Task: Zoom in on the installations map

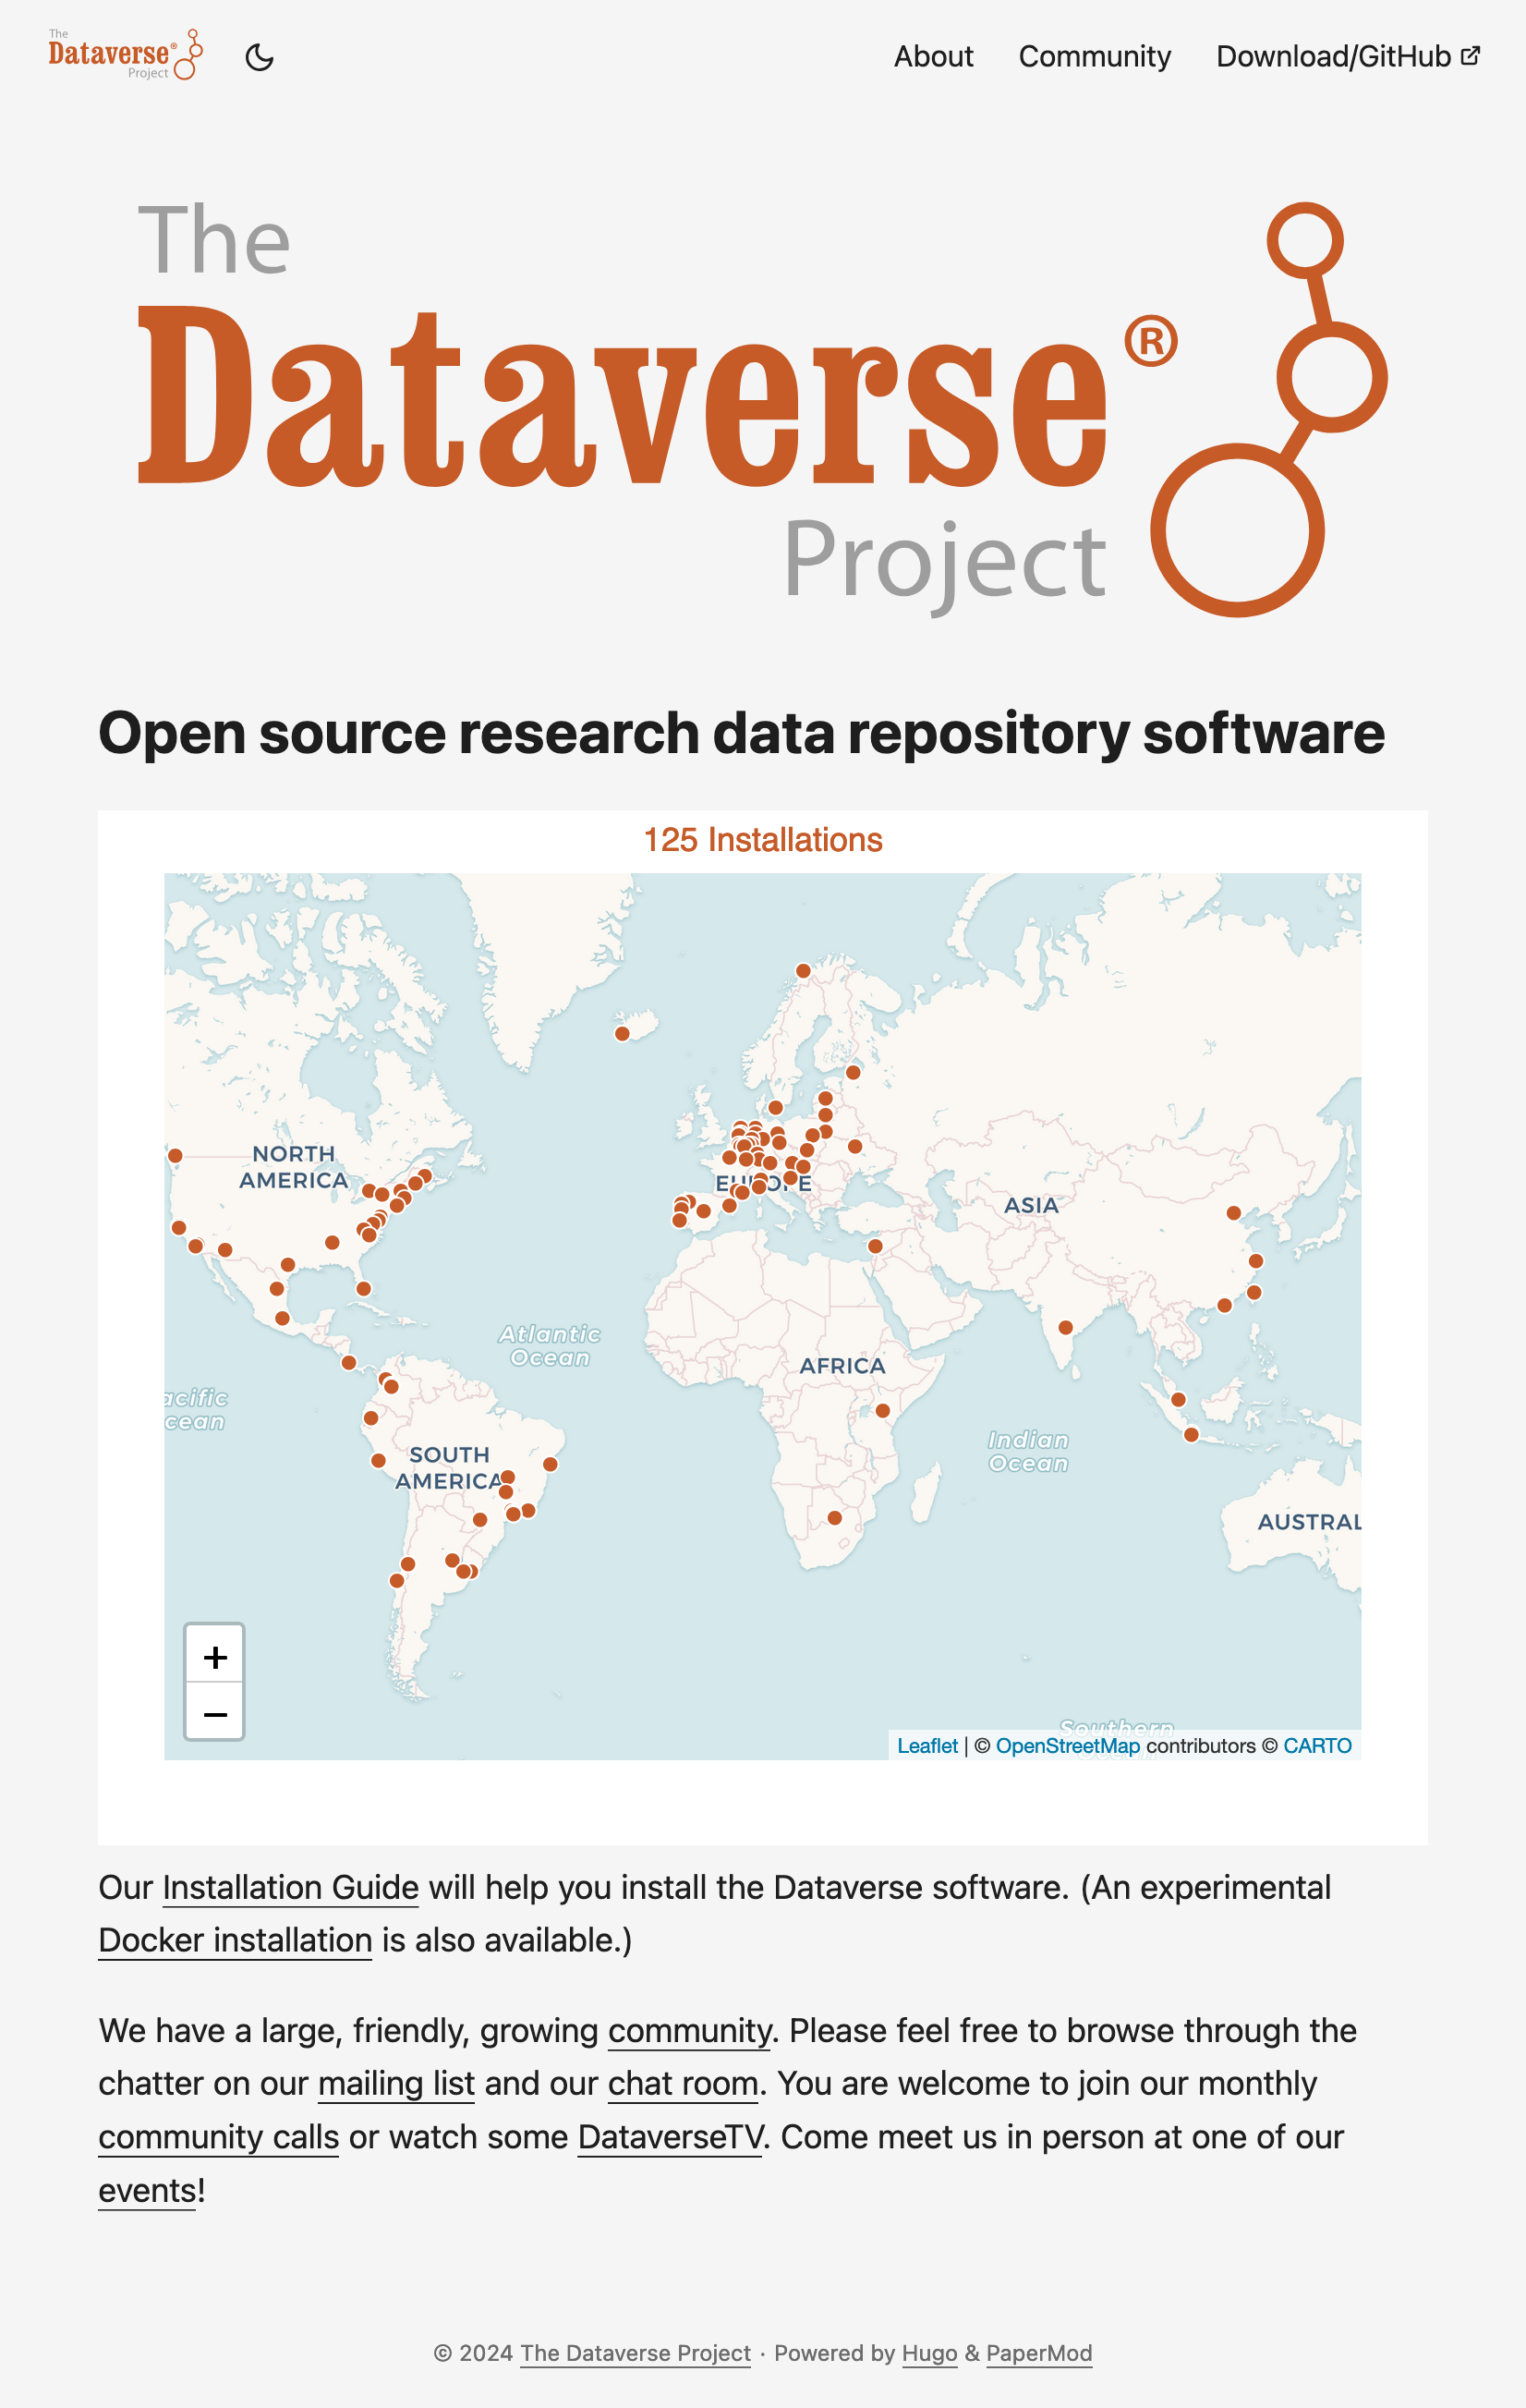Action: [x=215, y=1657]
